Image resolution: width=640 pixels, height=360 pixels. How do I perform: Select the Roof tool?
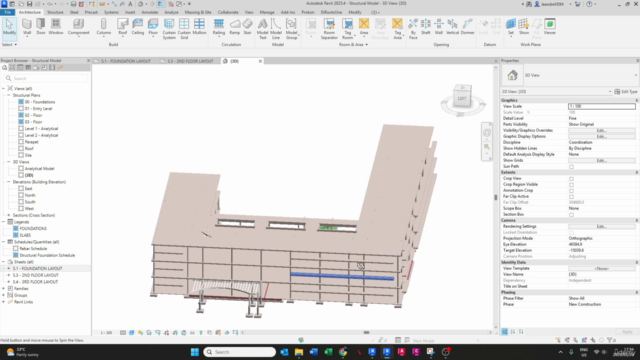122,27
